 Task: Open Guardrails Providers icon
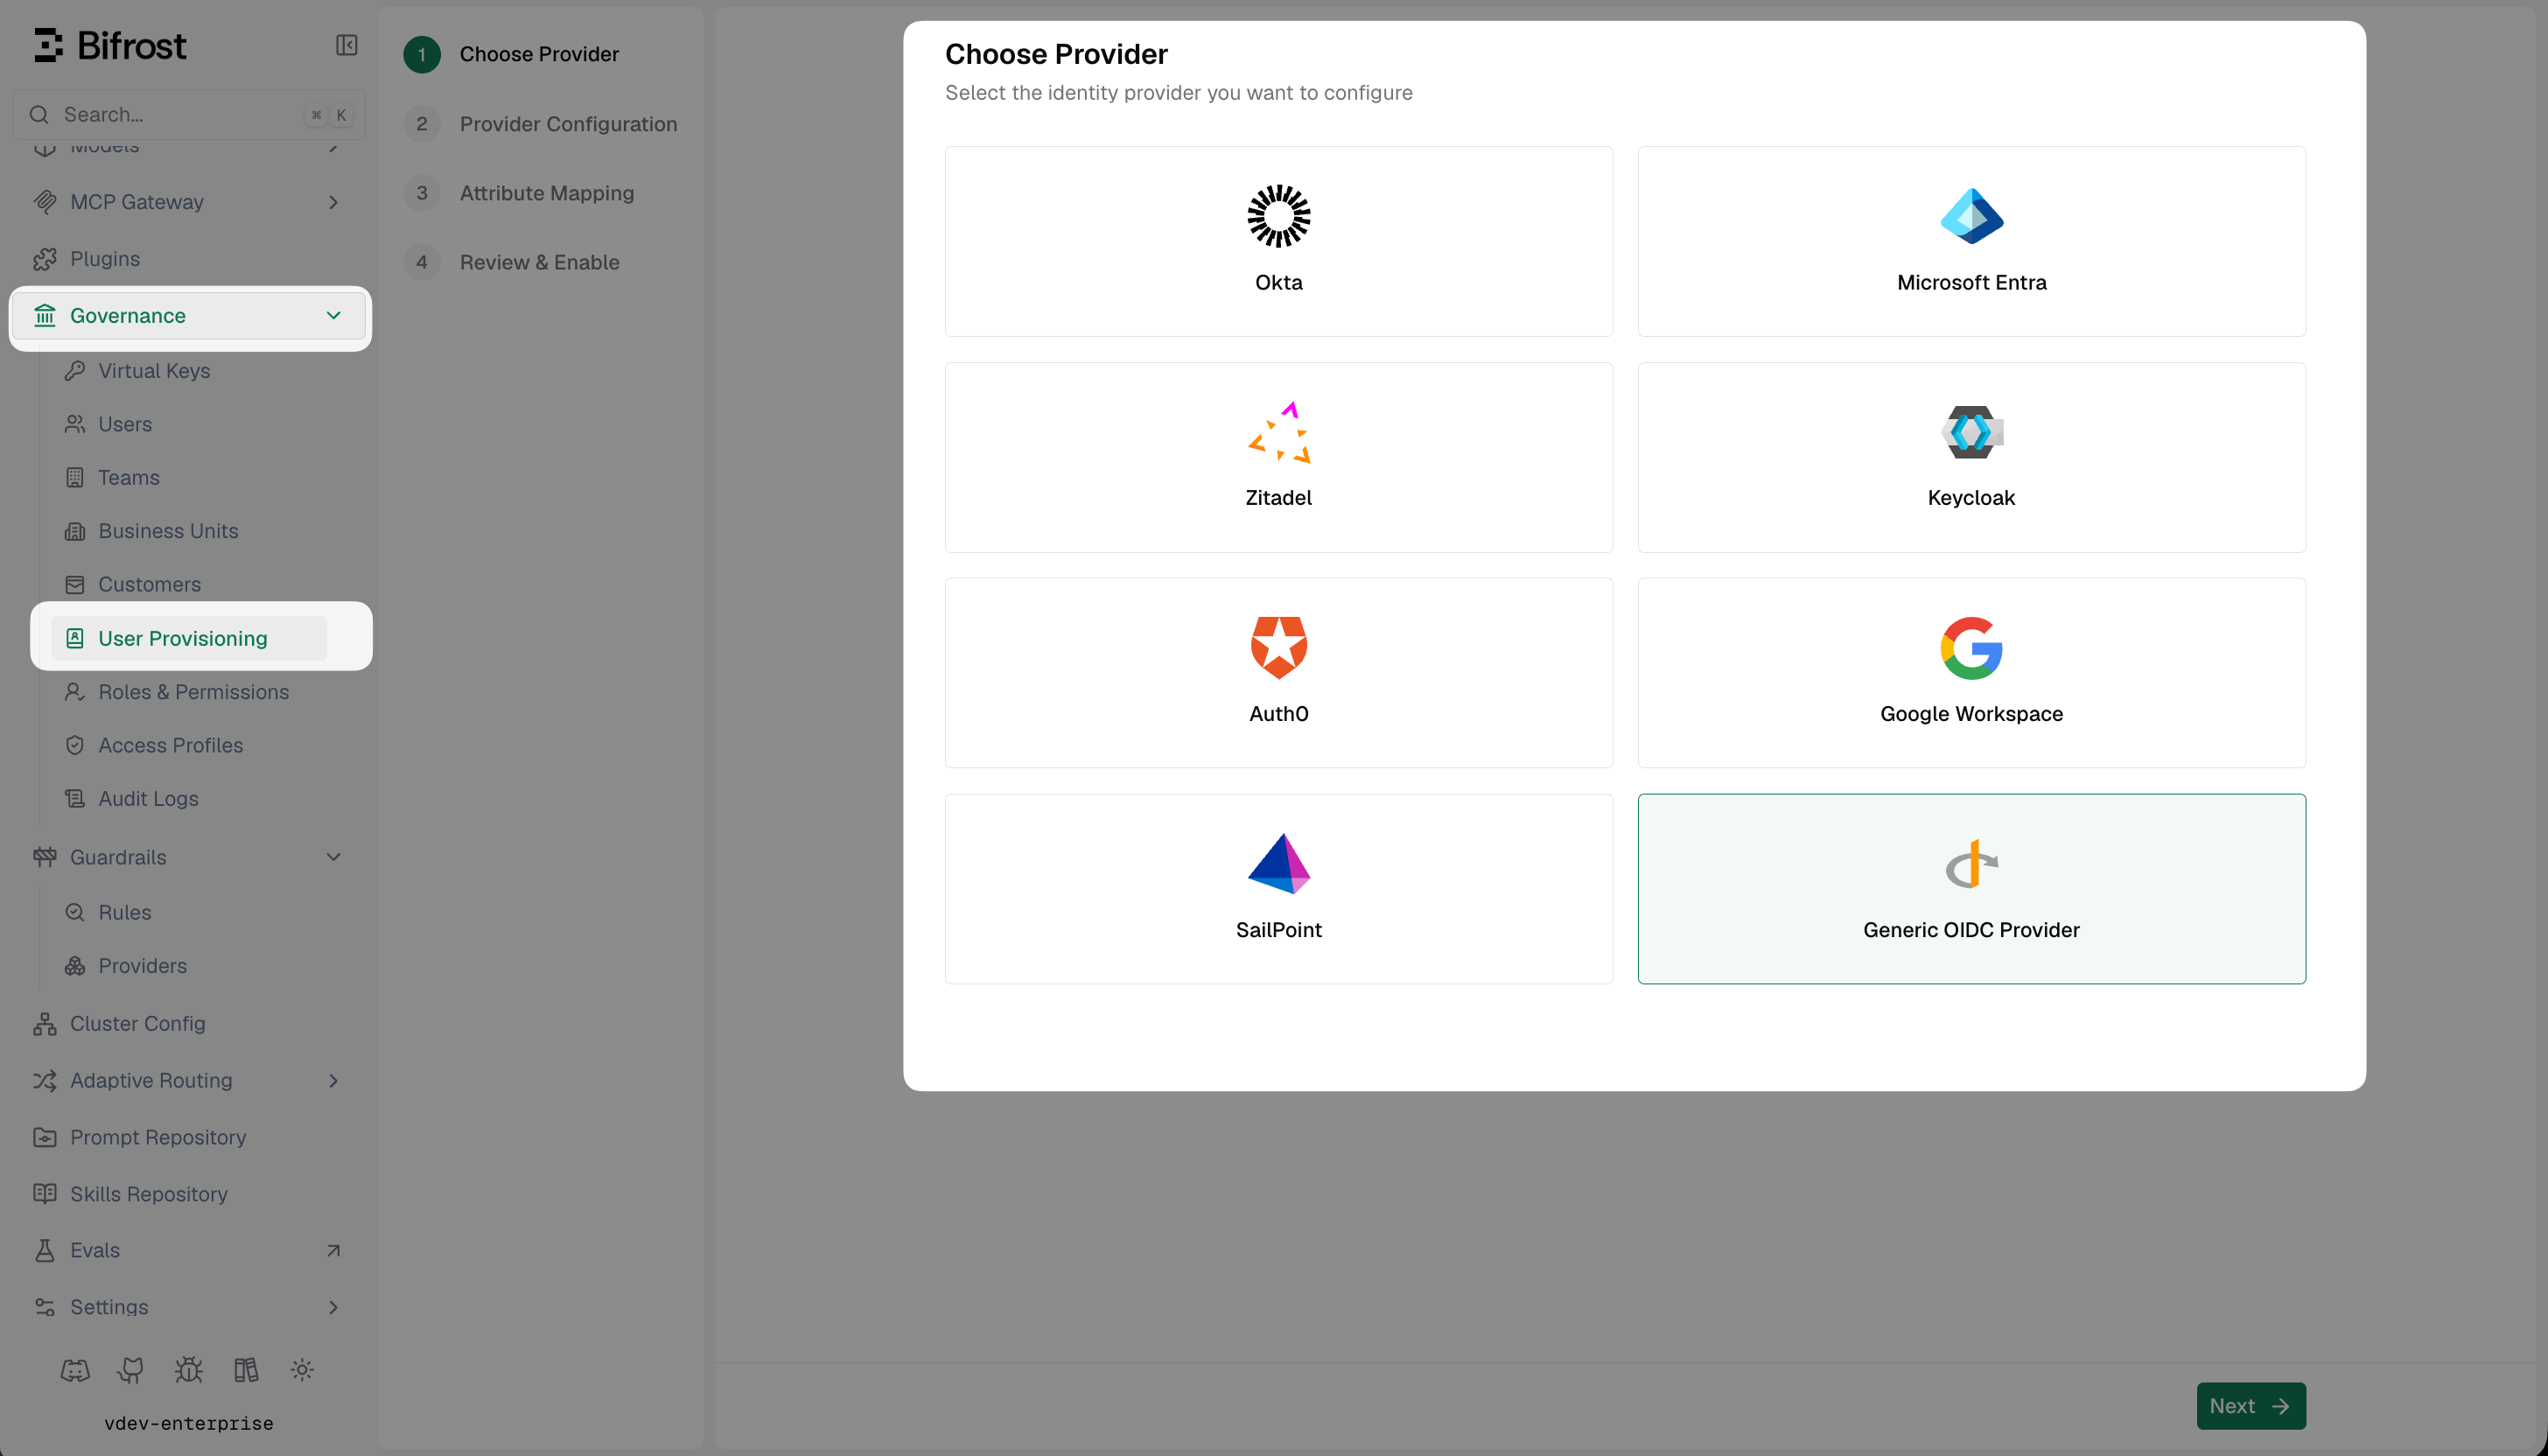(x=75, y=966)
